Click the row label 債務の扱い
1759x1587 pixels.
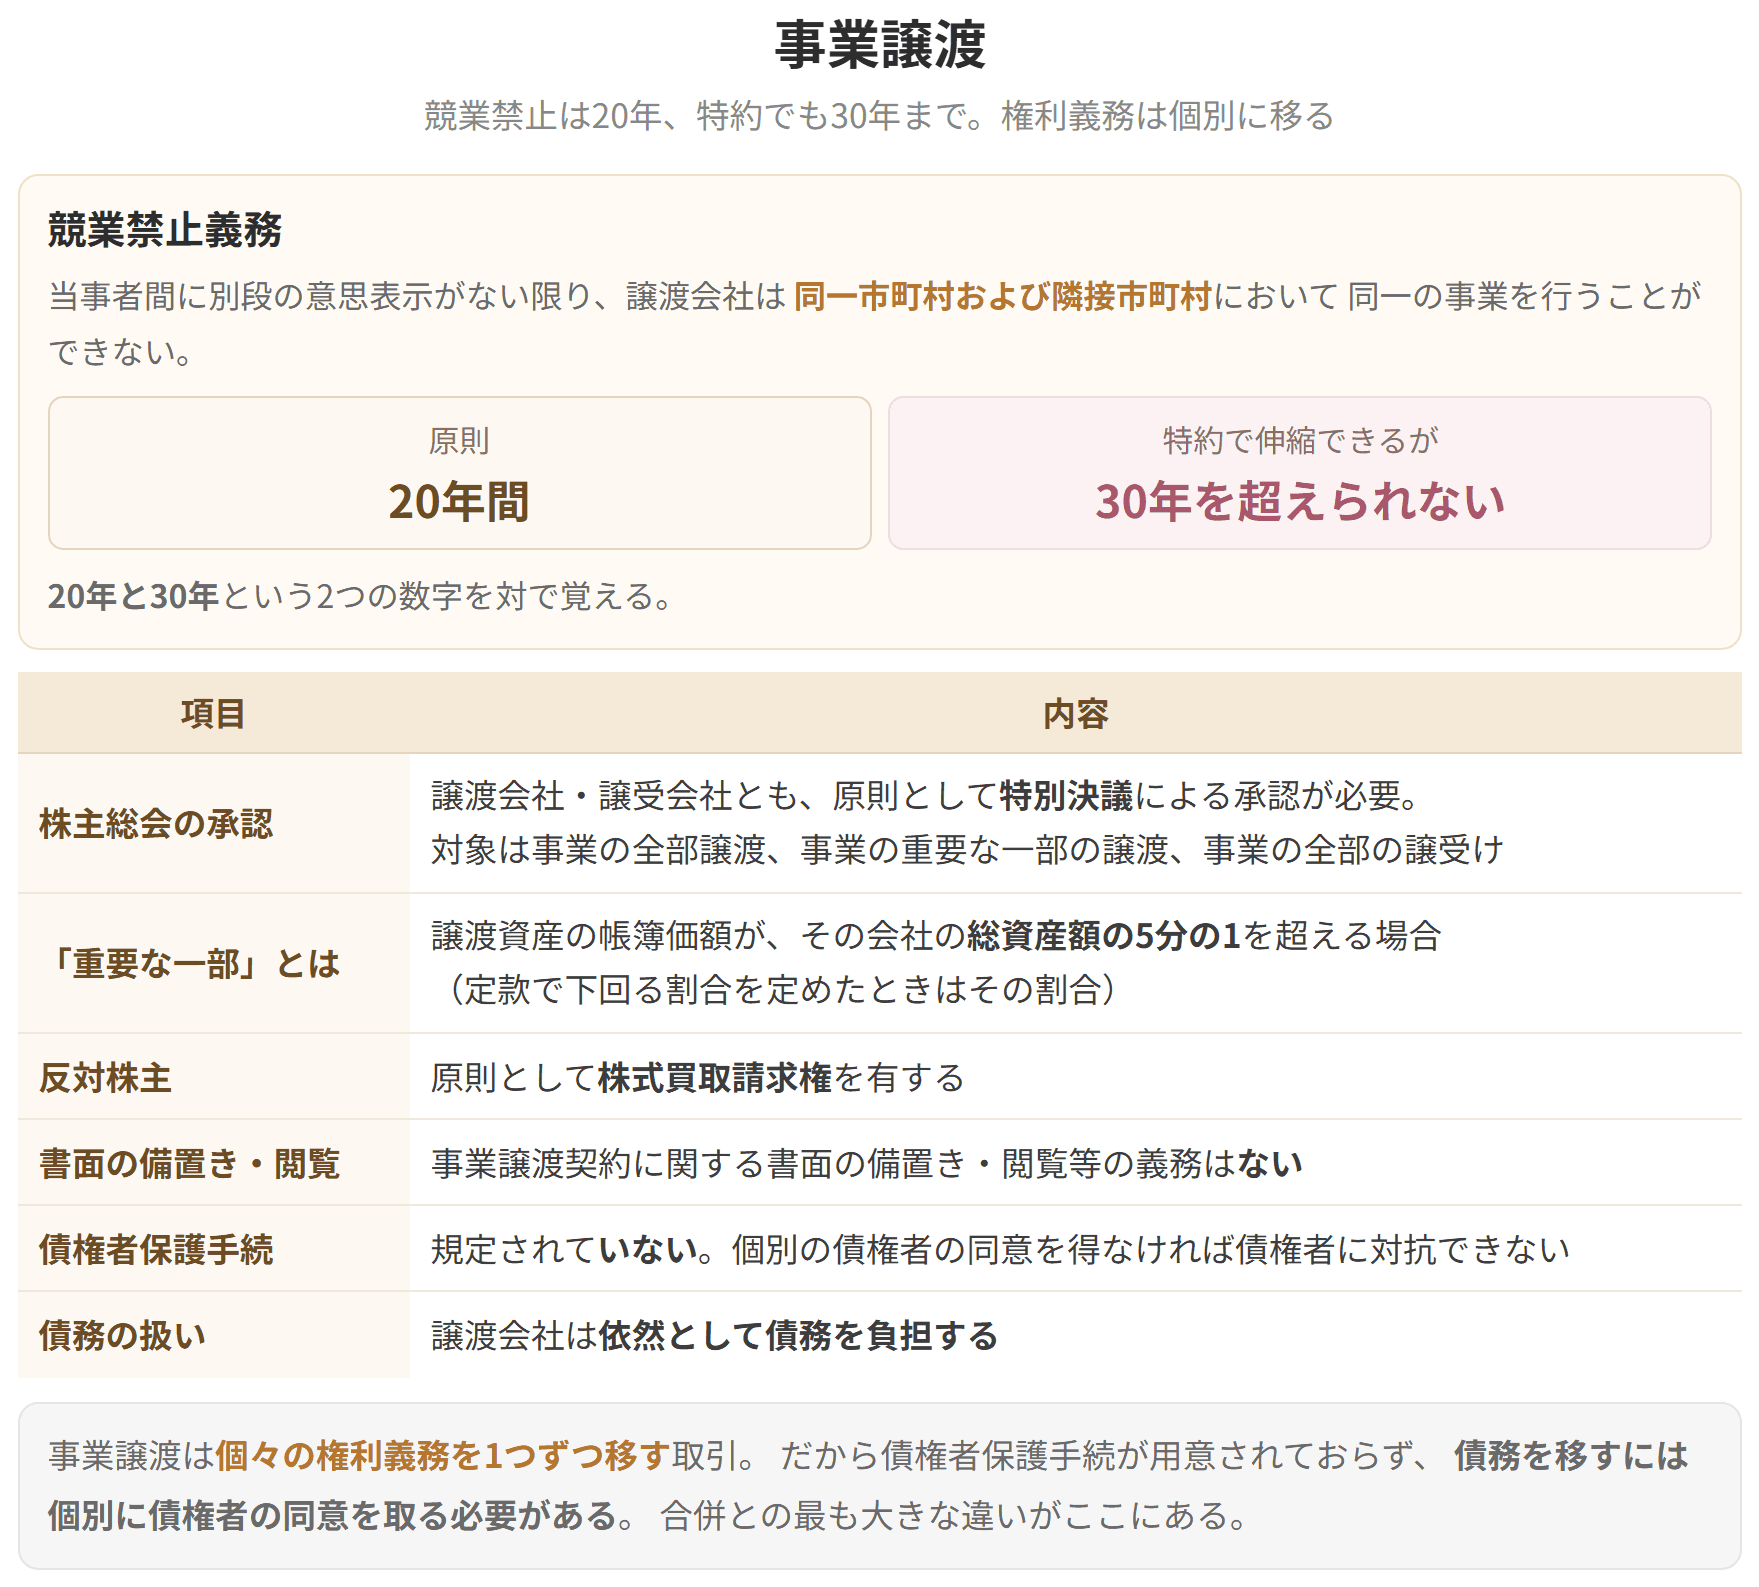(122, 1336)
